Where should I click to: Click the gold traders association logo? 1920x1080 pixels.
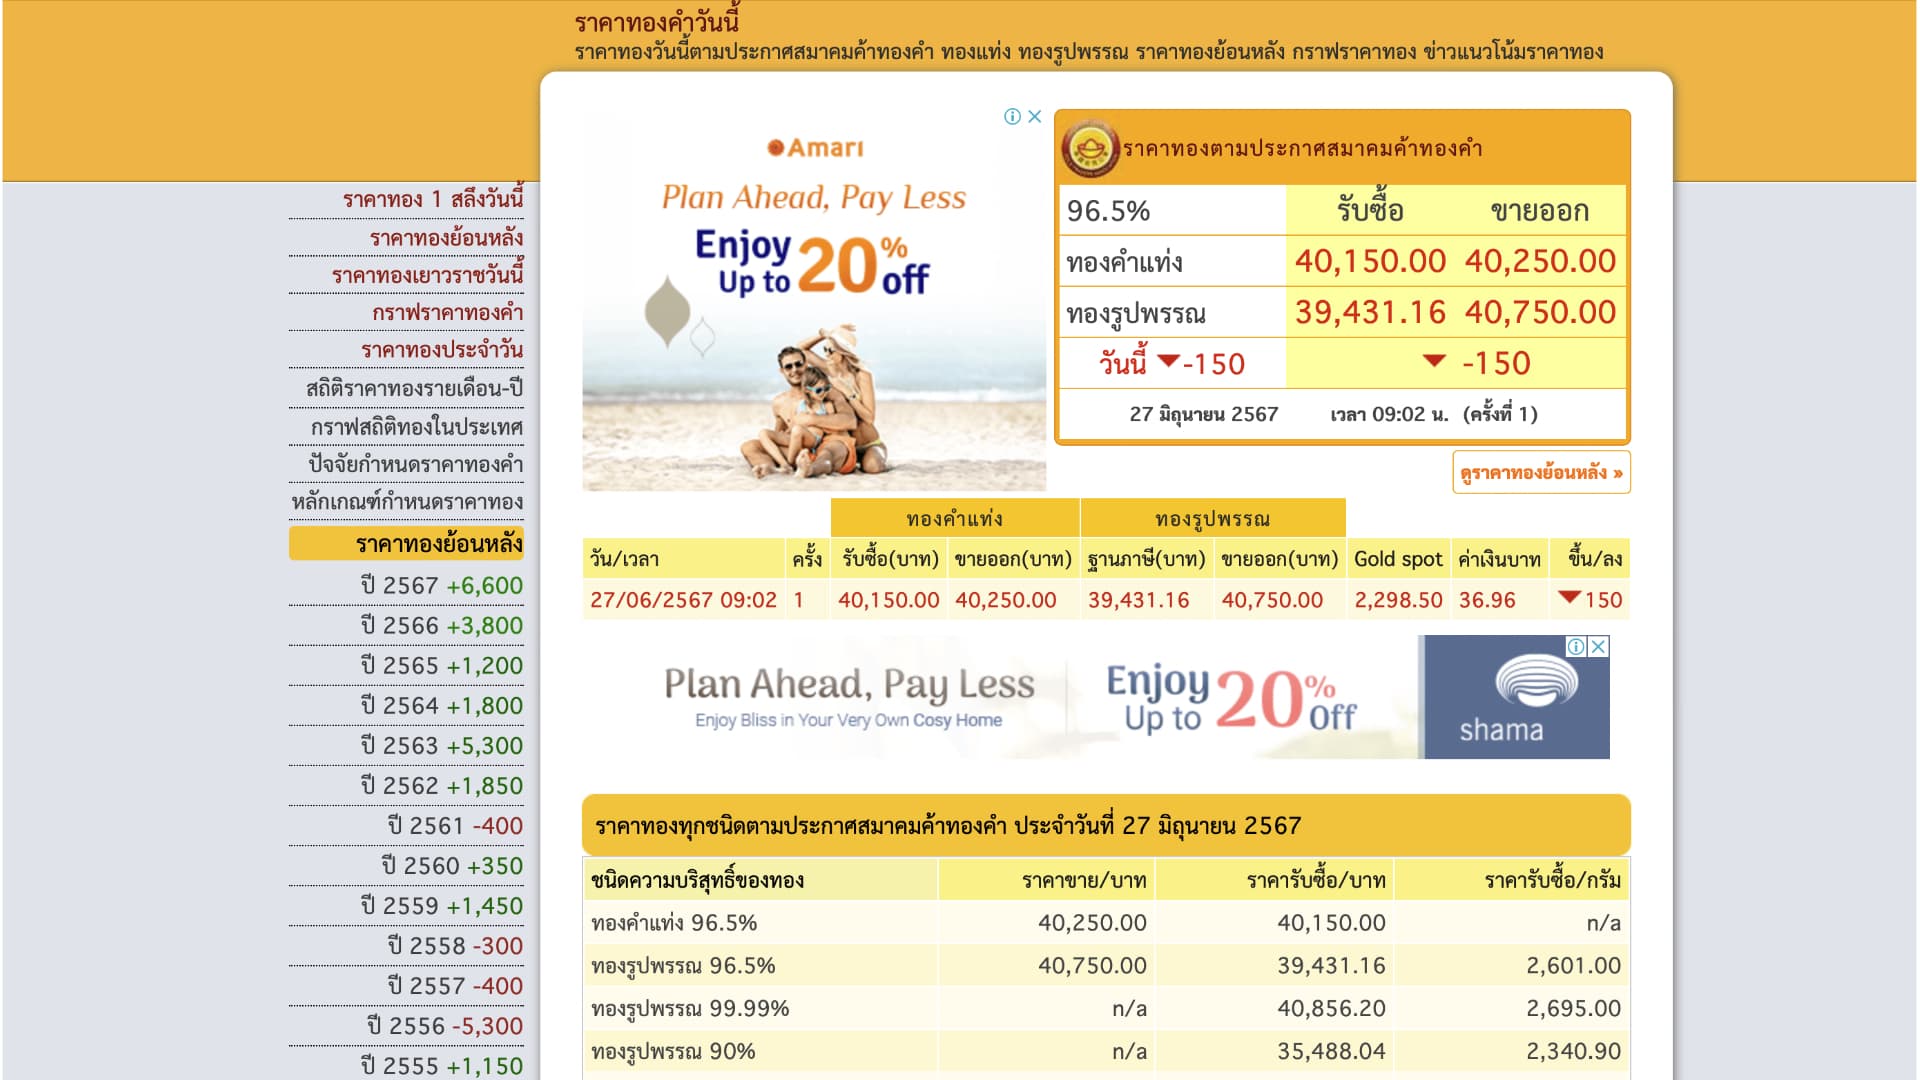[1089, 149]
